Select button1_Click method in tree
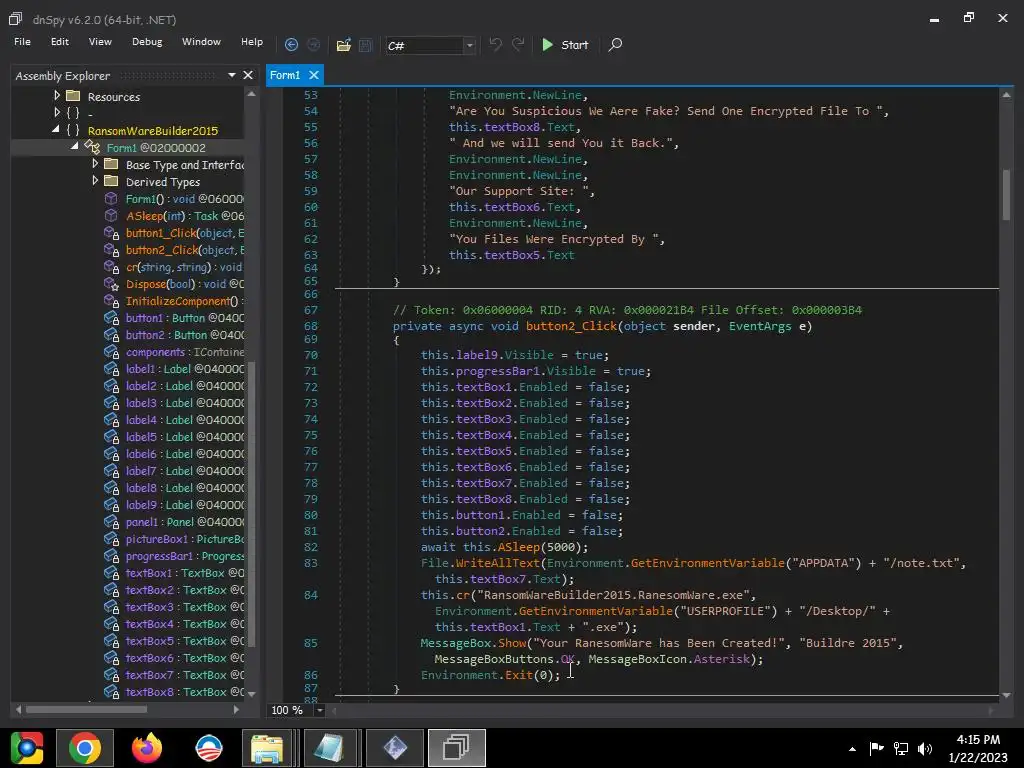1024x768 pixels. tap(184, 233)
